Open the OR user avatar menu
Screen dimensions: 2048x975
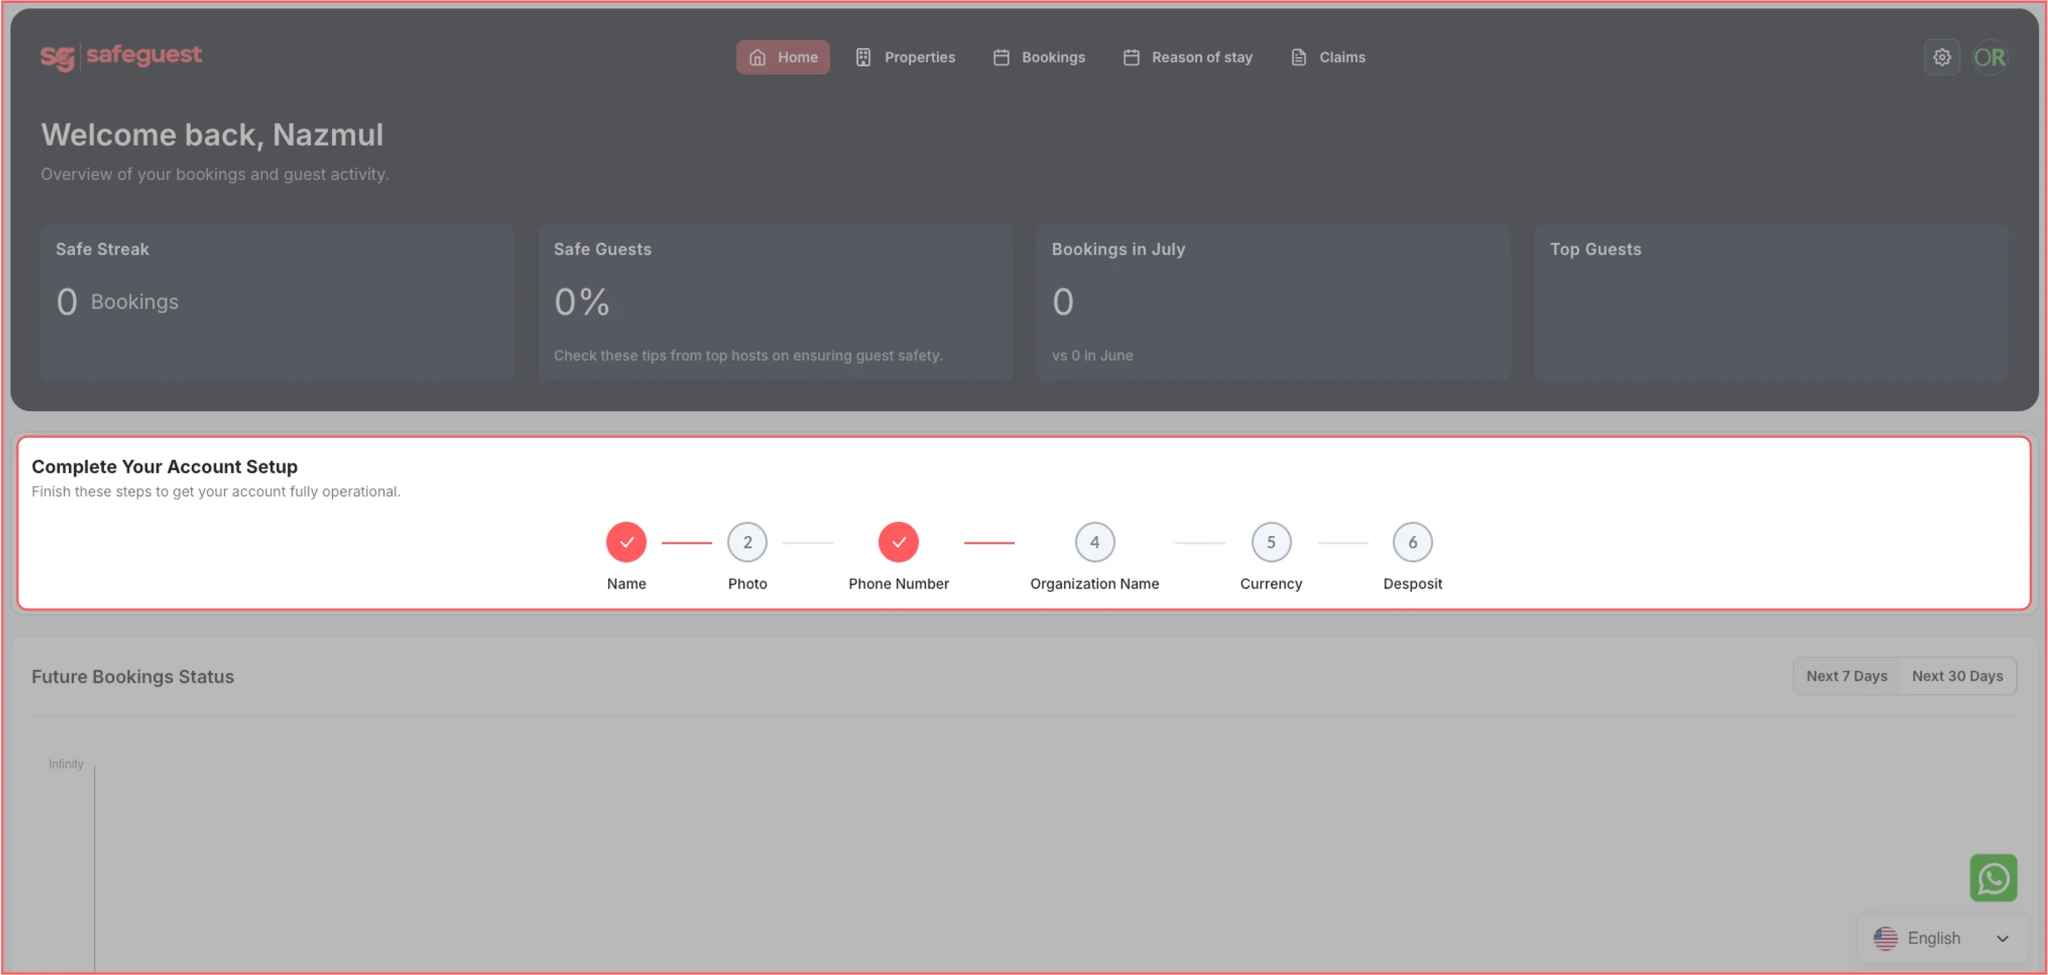(1989, 57)
